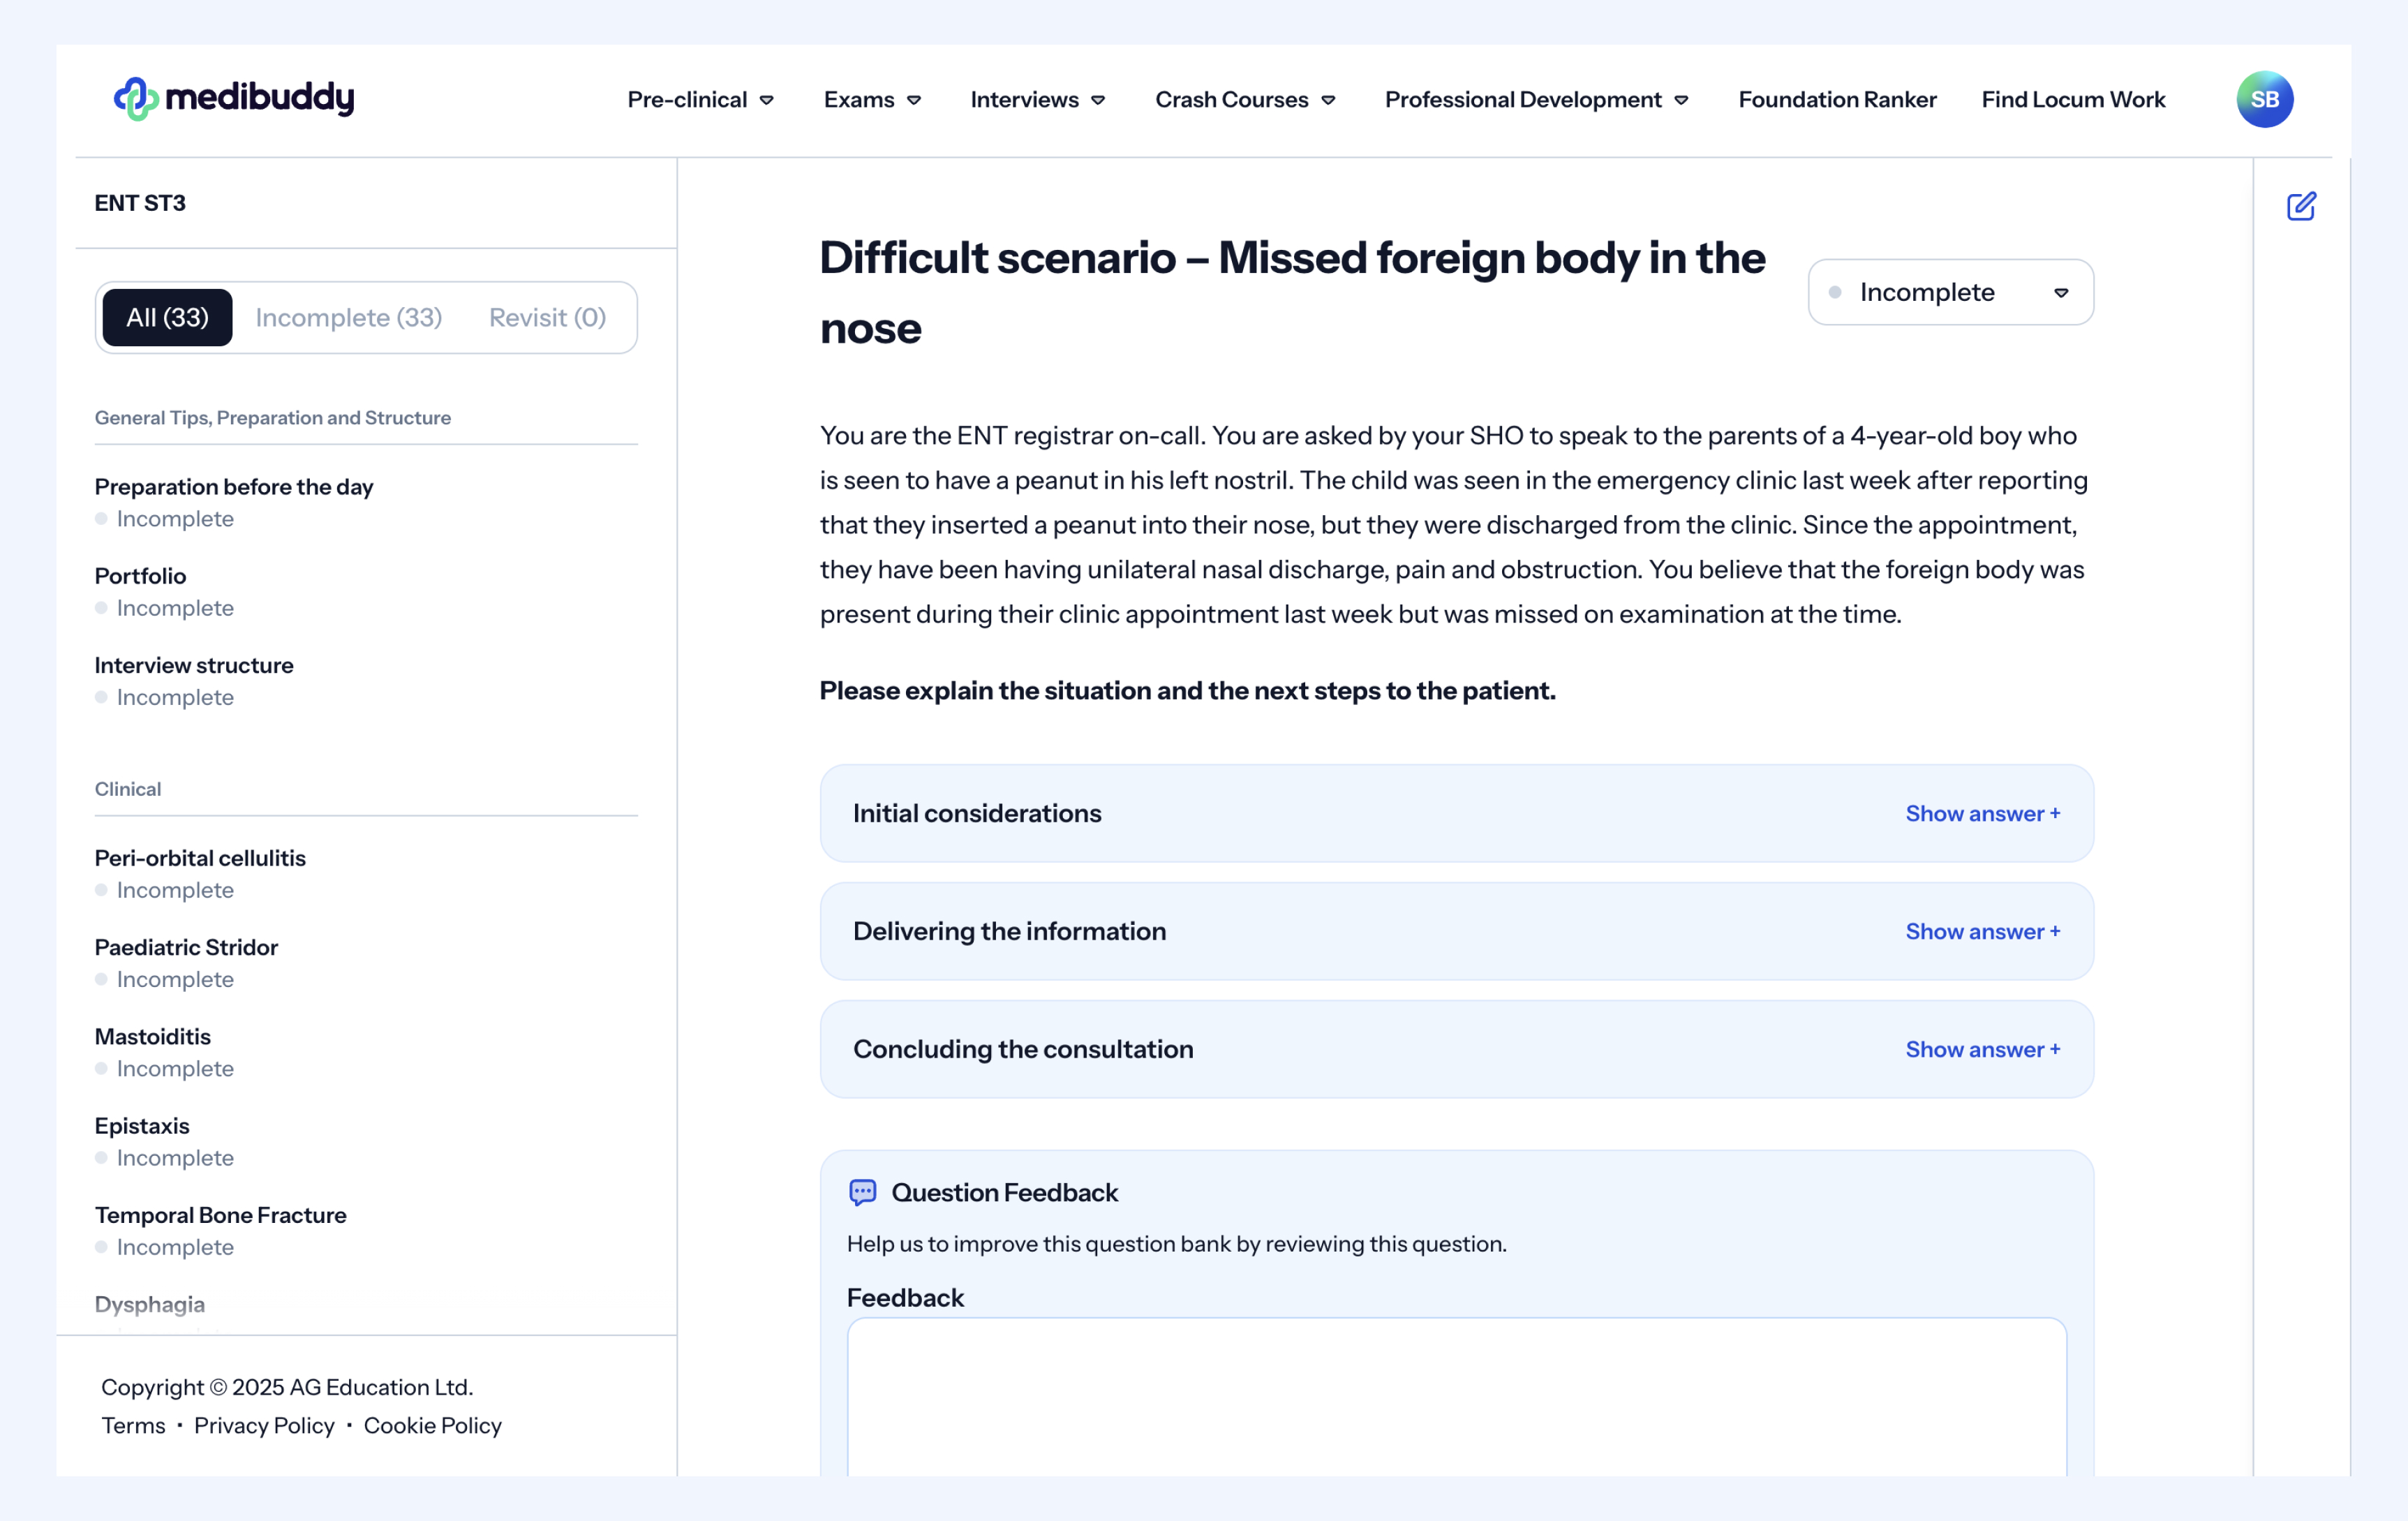Switch to the Incomplete (33) filter
Viewport: 2408px width, 1521px height.
pos(348,317)
